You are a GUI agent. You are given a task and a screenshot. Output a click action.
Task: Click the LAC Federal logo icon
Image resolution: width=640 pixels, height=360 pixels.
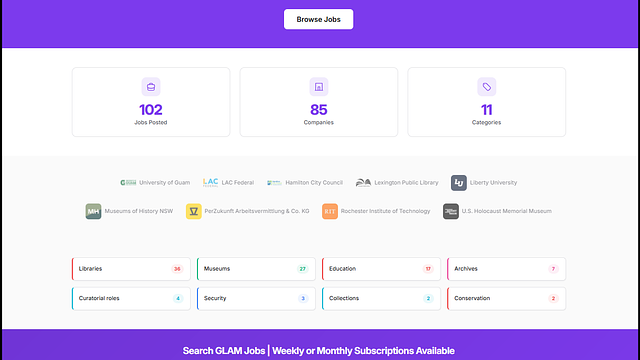click(211, 182)
